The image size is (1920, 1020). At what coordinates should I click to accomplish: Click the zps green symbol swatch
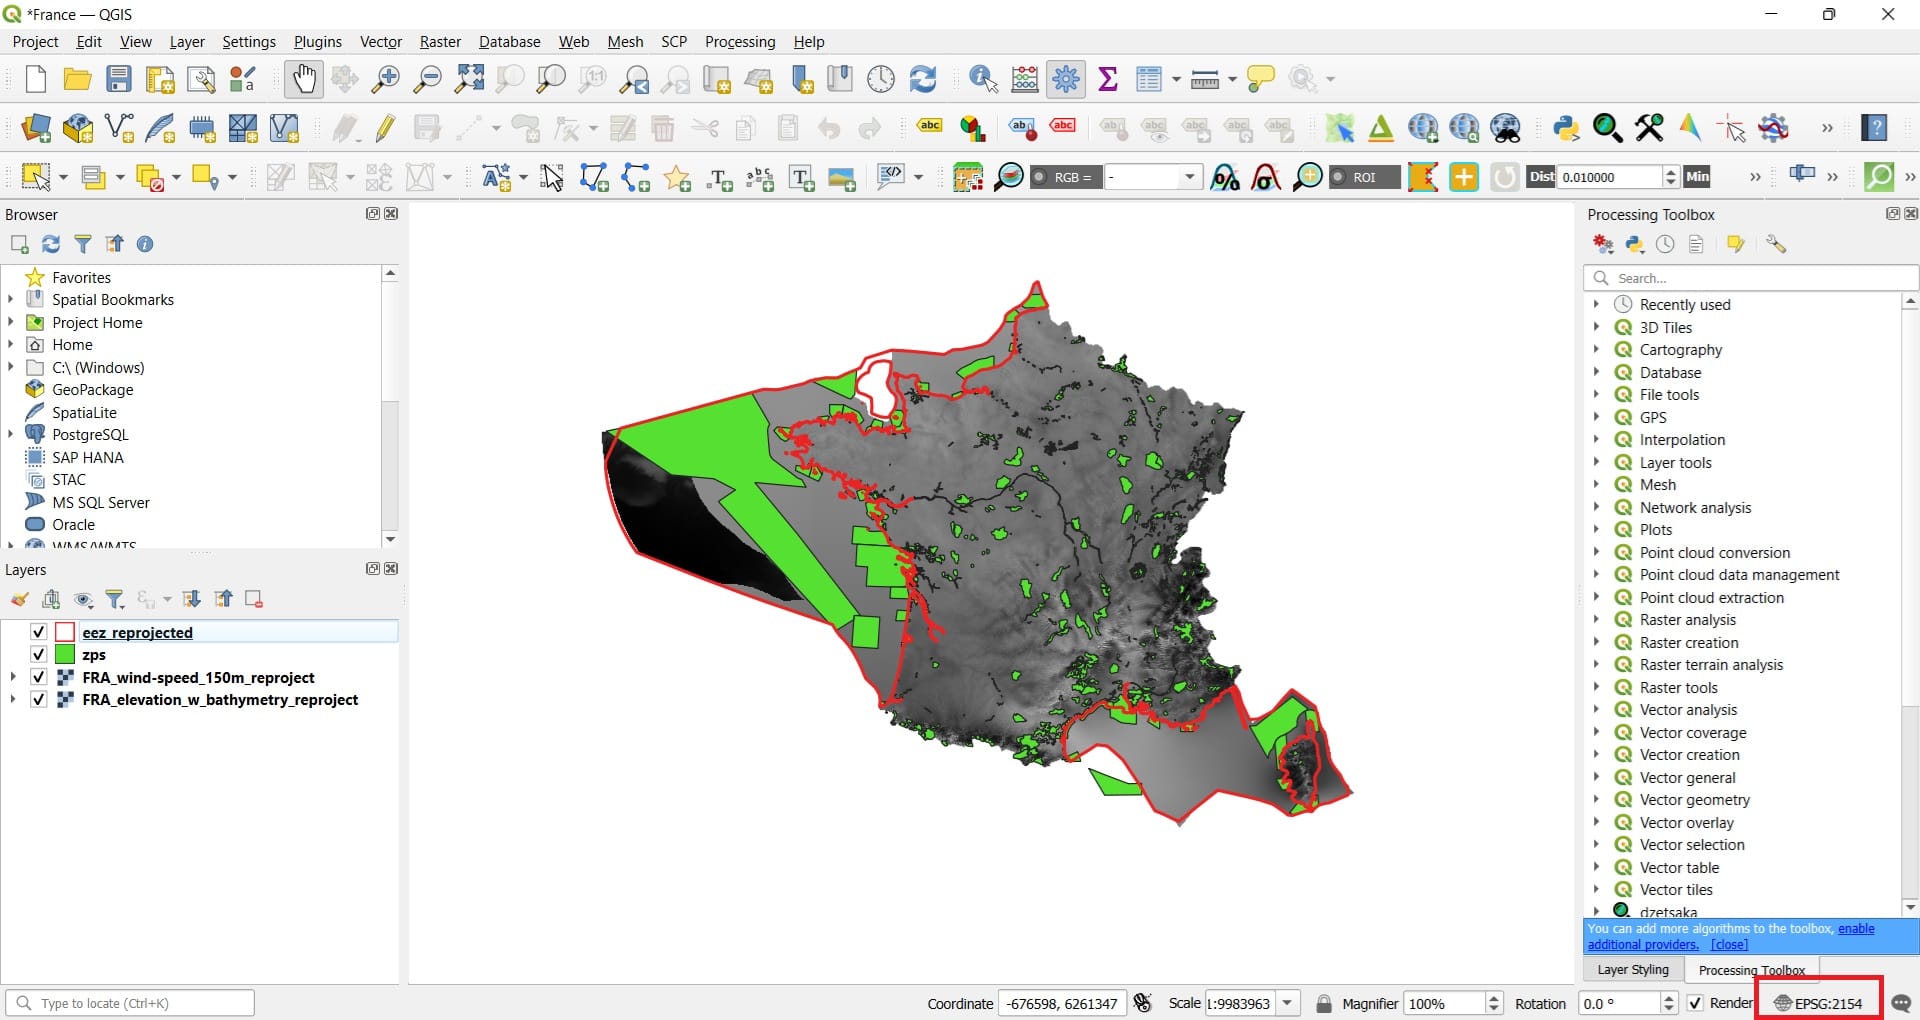point(65,654)
